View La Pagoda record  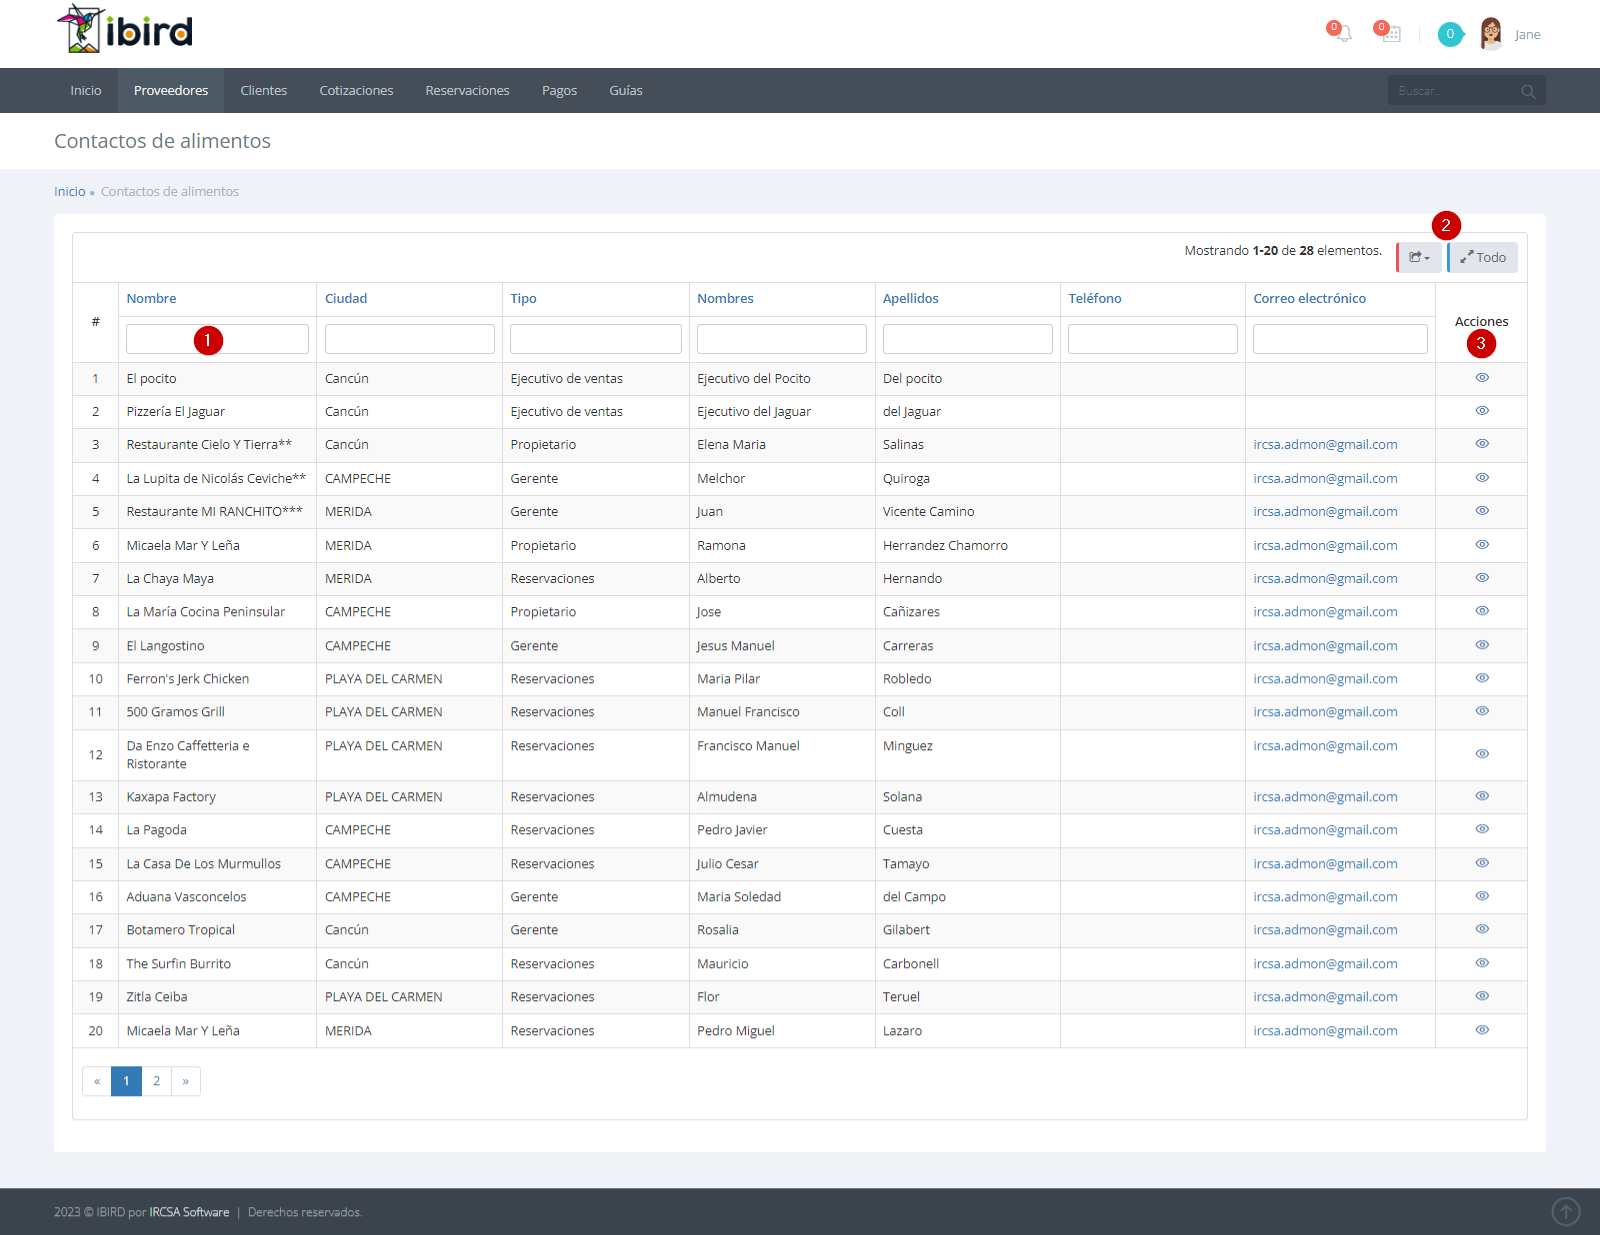[x=1482, y=829]
